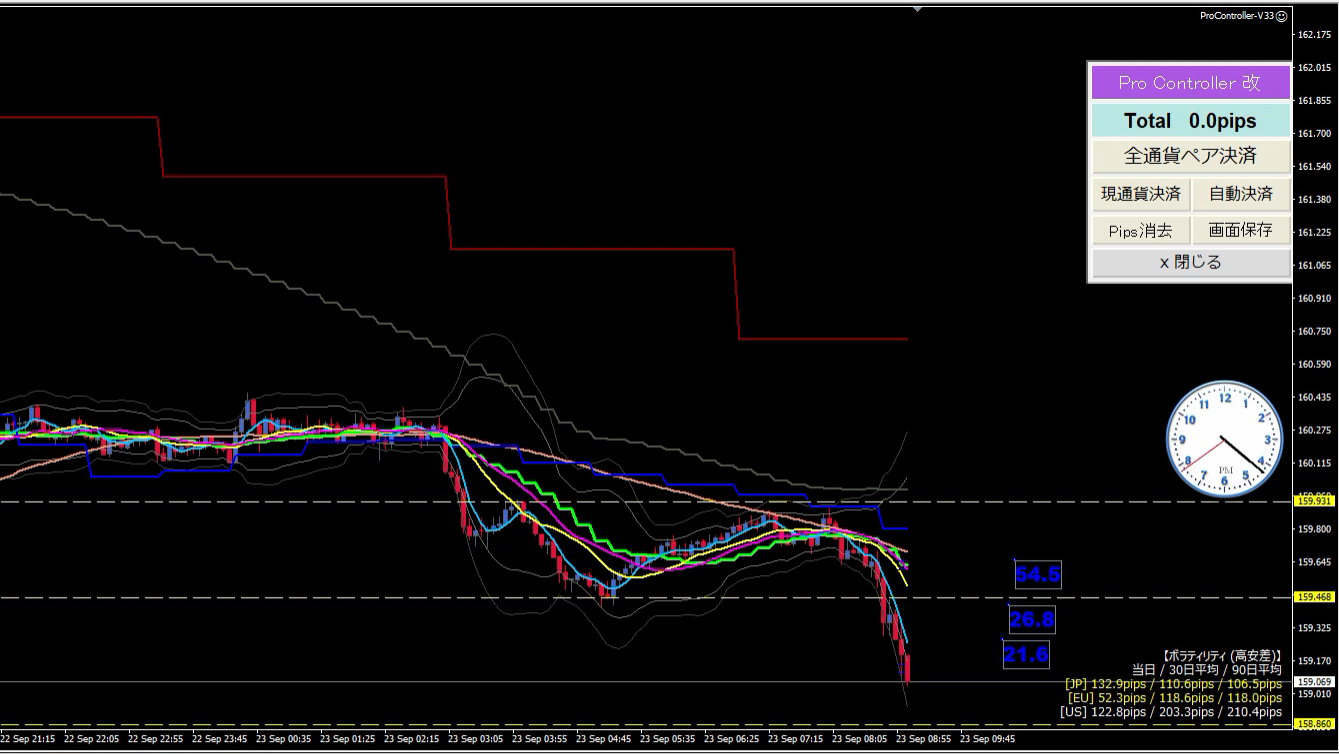Screen dimensions: 1339x754
Task: Click the Pro Controller 改 header button
Action: (1189, 83)
